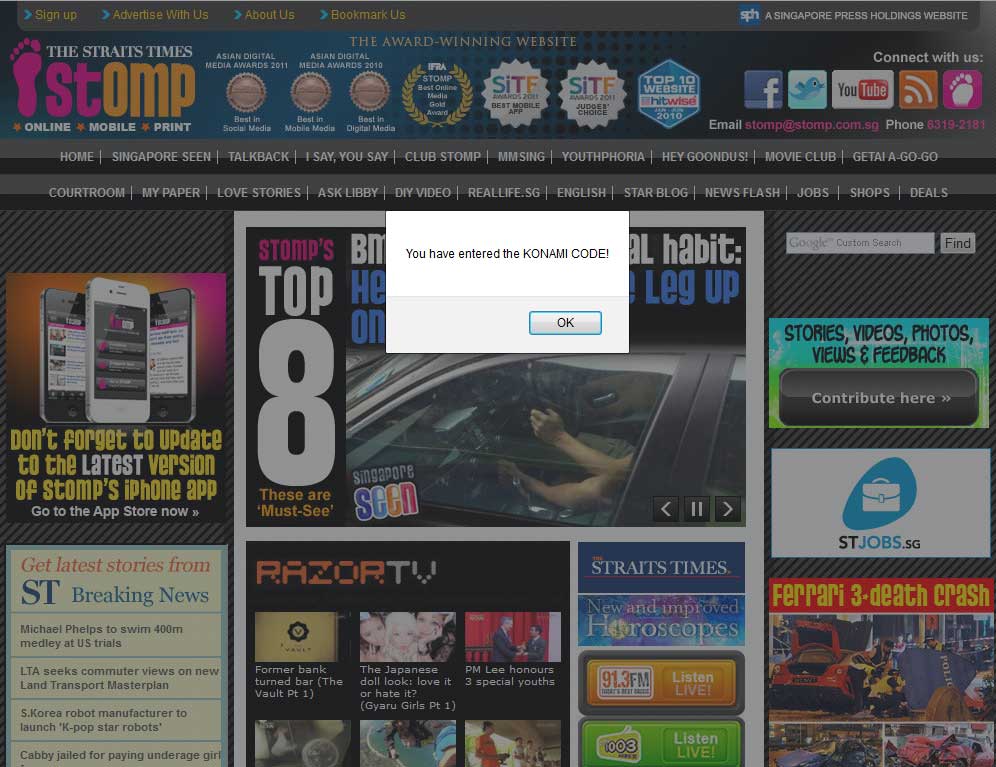Open the DEALS menu item
996x767 pixels.
929,193
